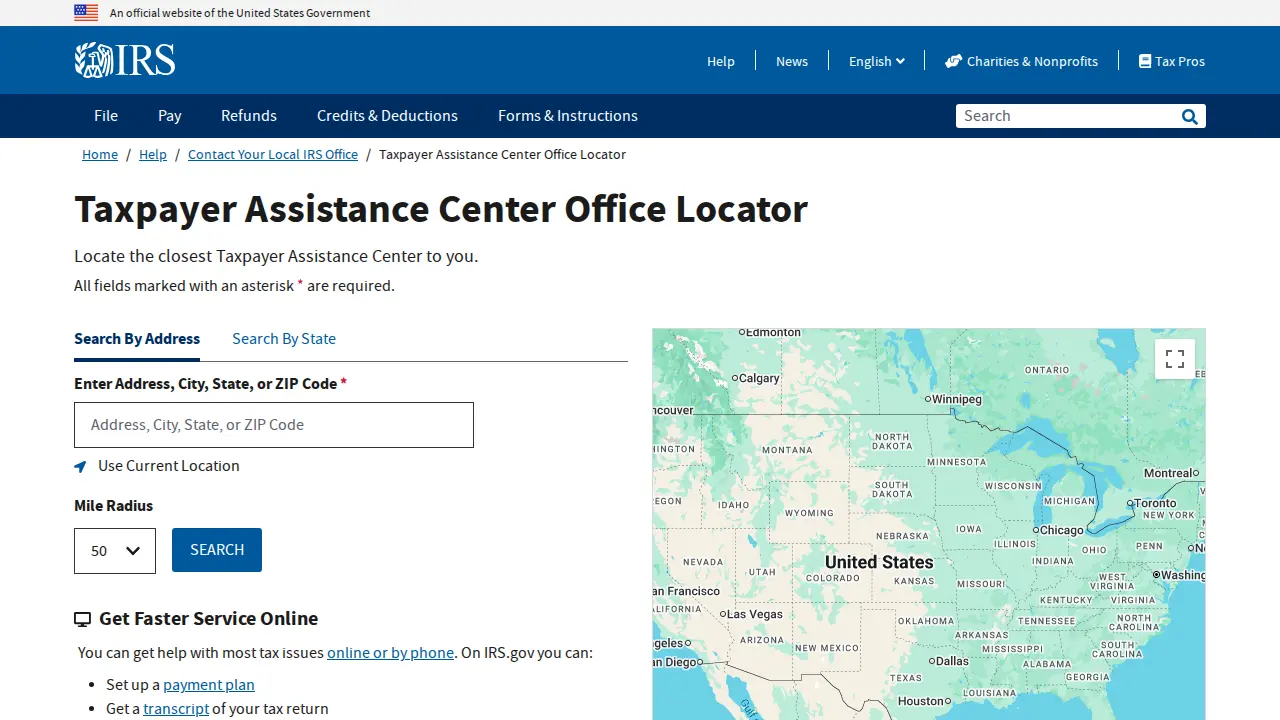Focus the address or ZIP code field
This screenshot has height=720, width=1280.
[274, 425]
